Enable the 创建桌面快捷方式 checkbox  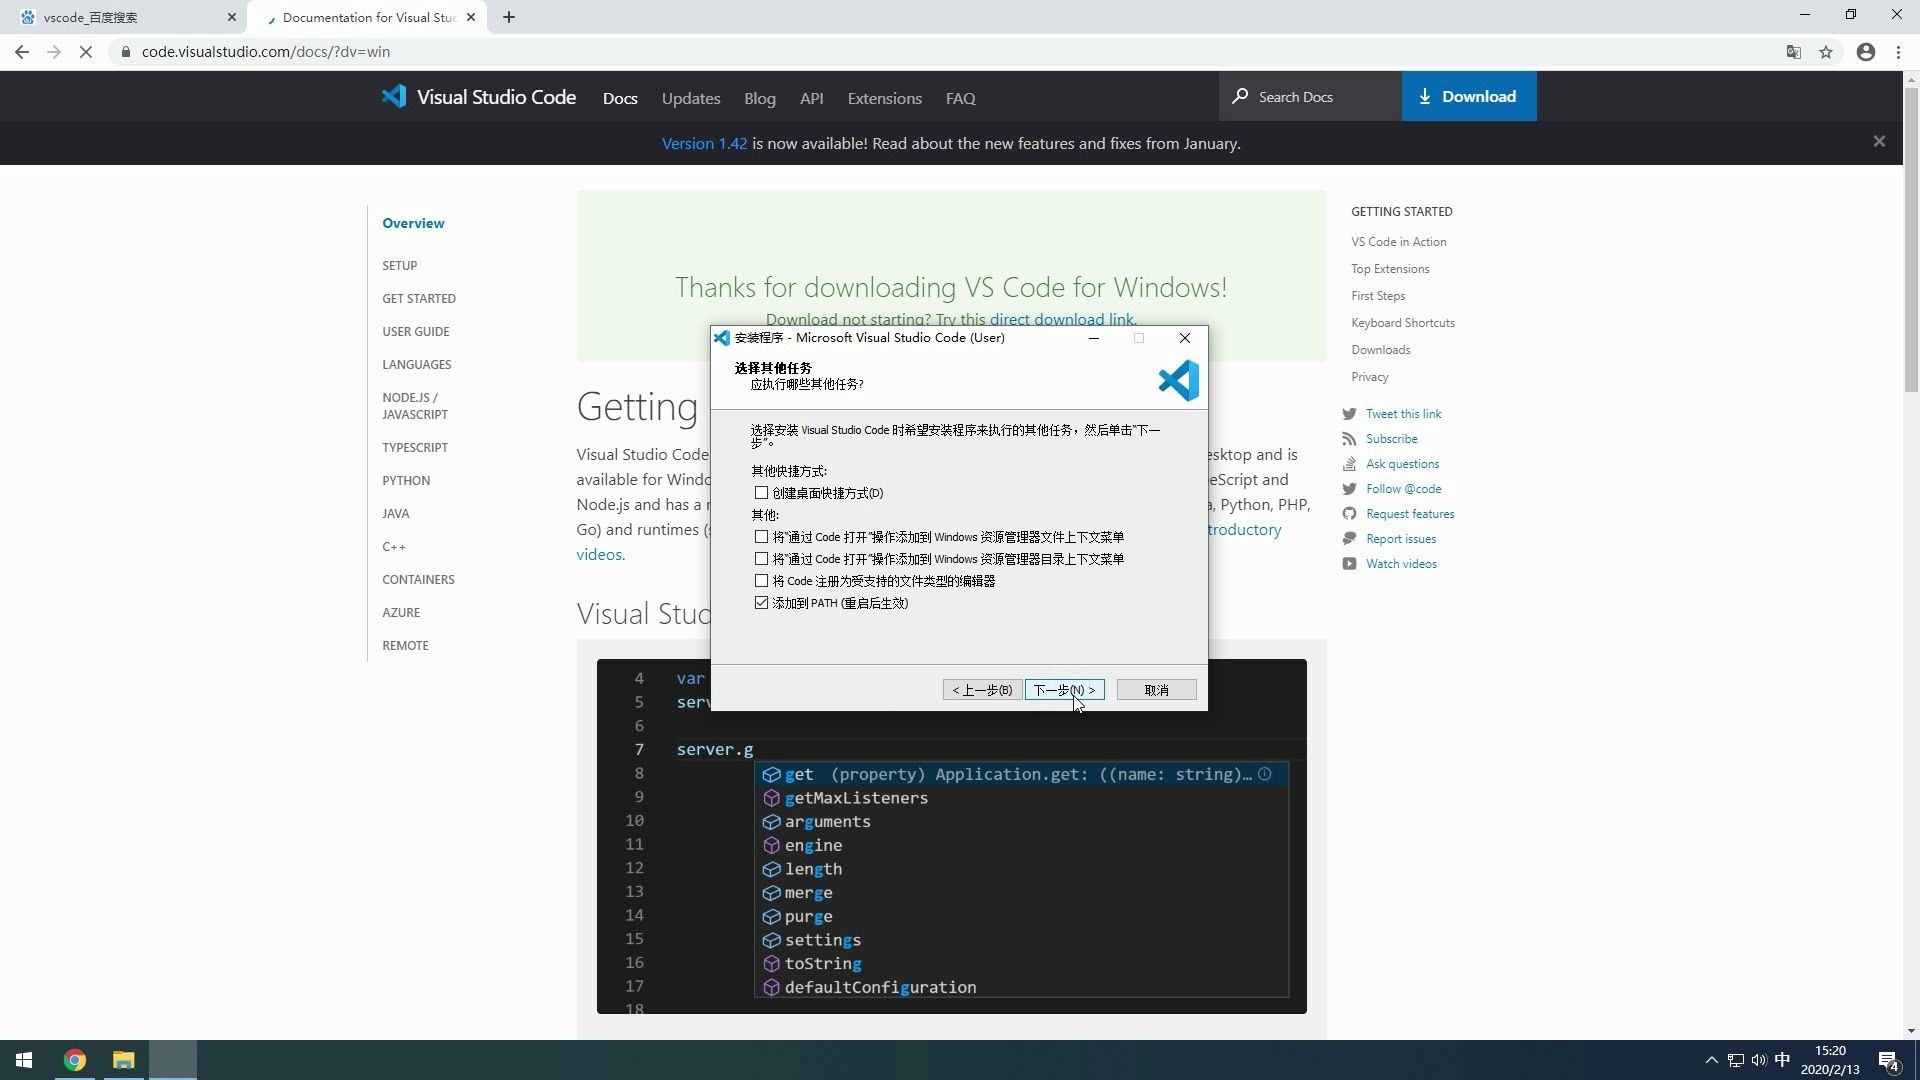(762, 492)
